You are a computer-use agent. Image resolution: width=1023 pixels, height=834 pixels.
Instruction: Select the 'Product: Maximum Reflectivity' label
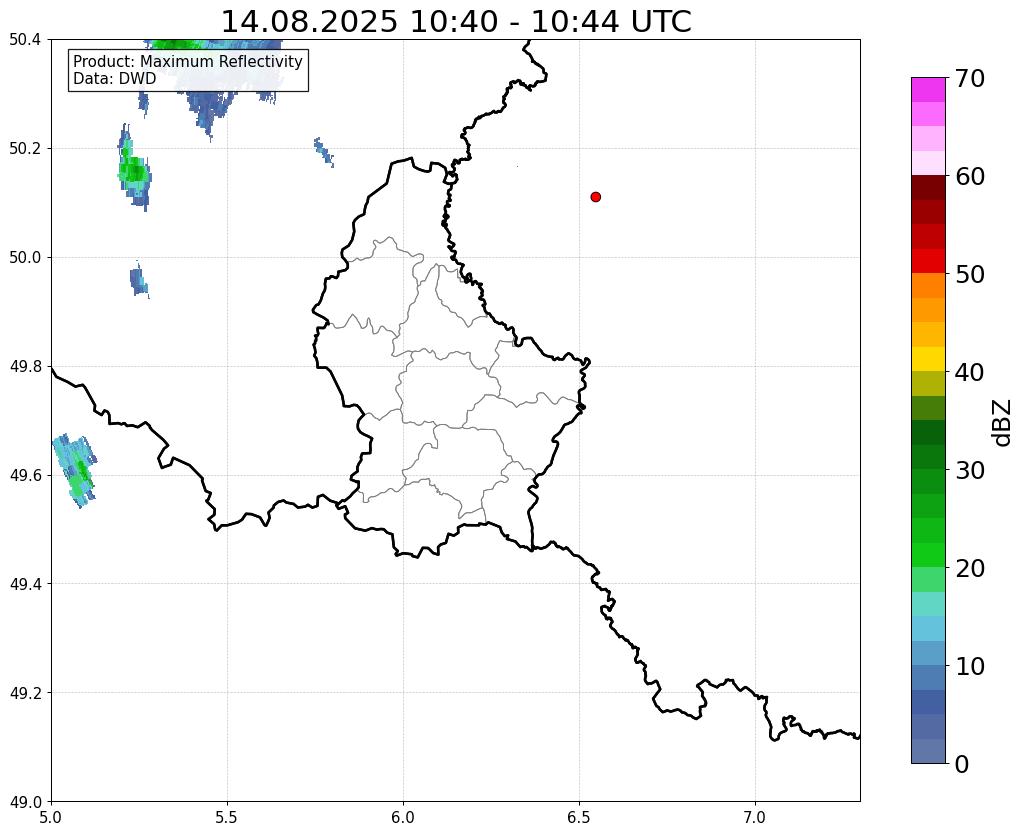(x=188, y=61)
